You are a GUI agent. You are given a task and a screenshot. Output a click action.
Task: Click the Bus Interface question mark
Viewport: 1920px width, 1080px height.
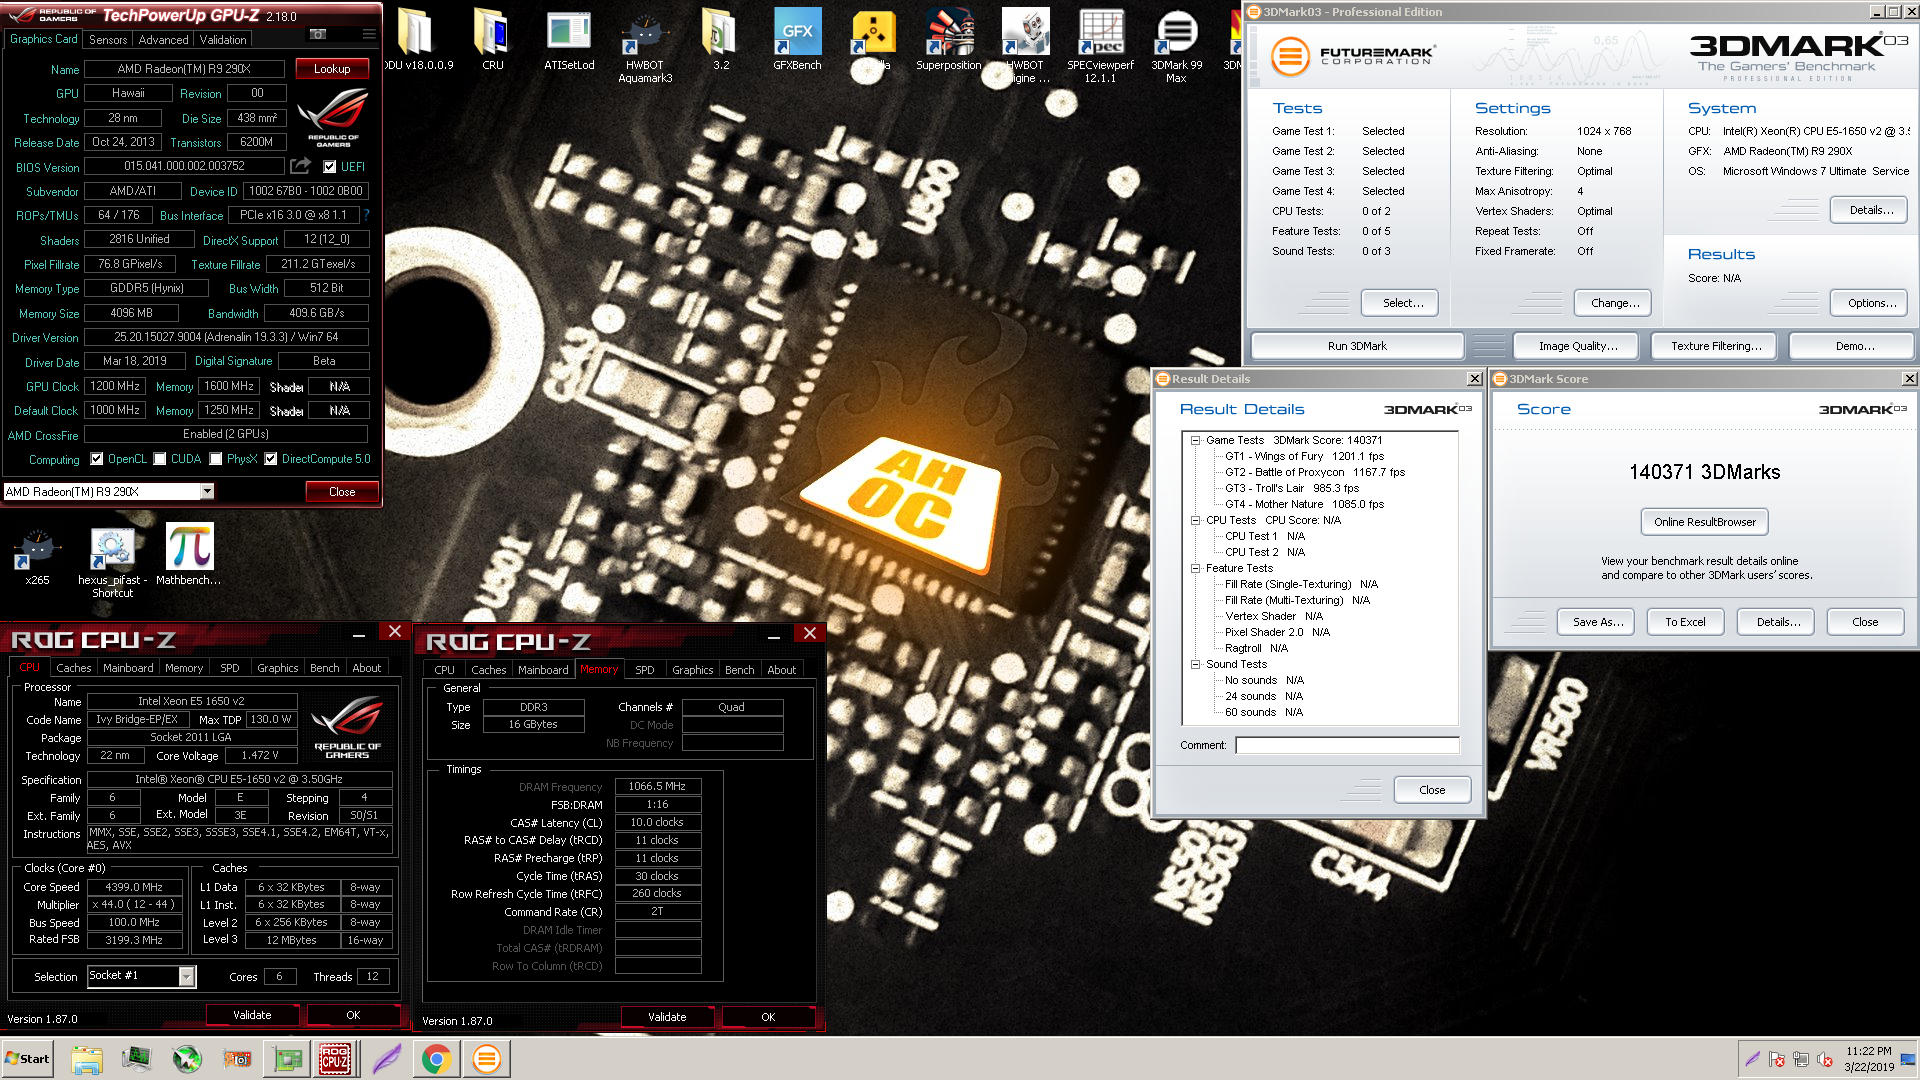pos(367,215)
